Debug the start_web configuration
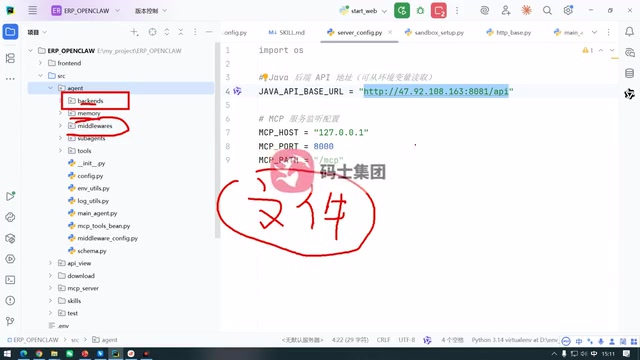640x360 pixels. point(420,11)
